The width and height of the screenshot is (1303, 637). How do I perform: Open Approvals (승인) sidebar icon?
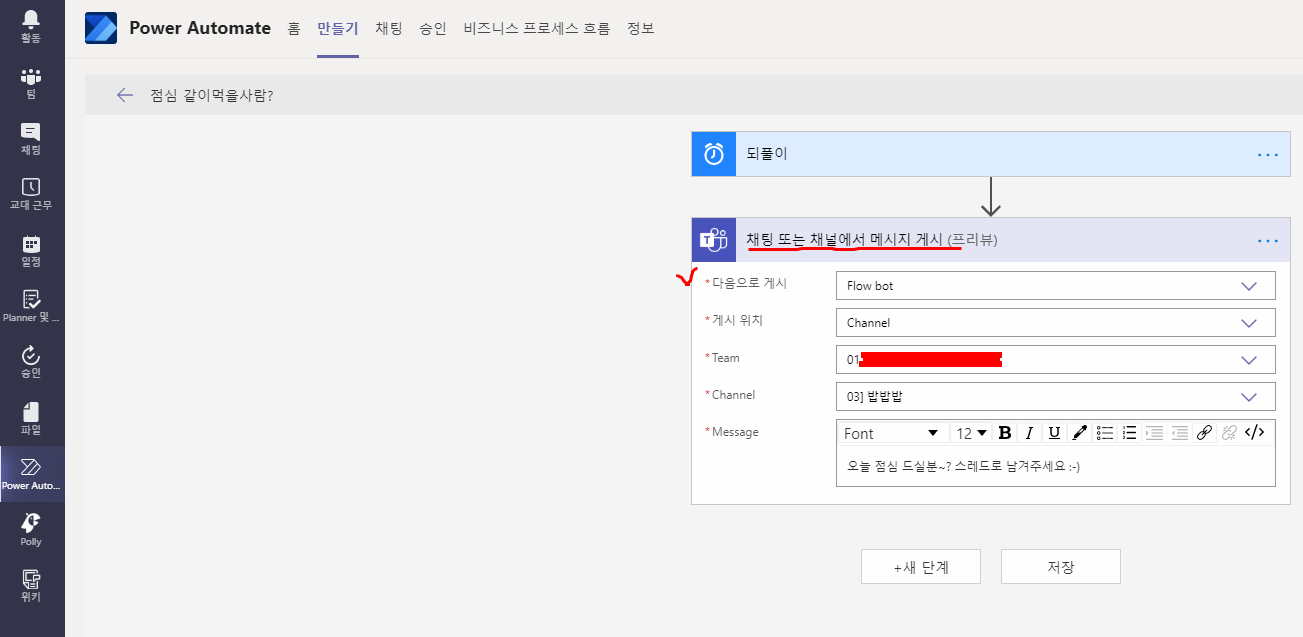[31, 362]
